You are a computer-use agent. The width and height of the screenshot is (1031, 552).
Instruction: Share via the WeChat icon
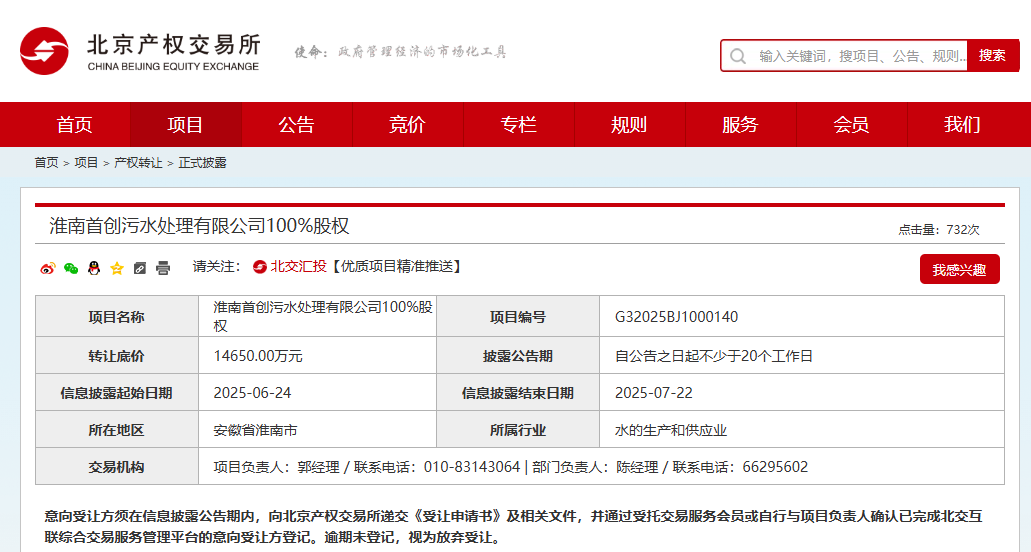point(71,268)
